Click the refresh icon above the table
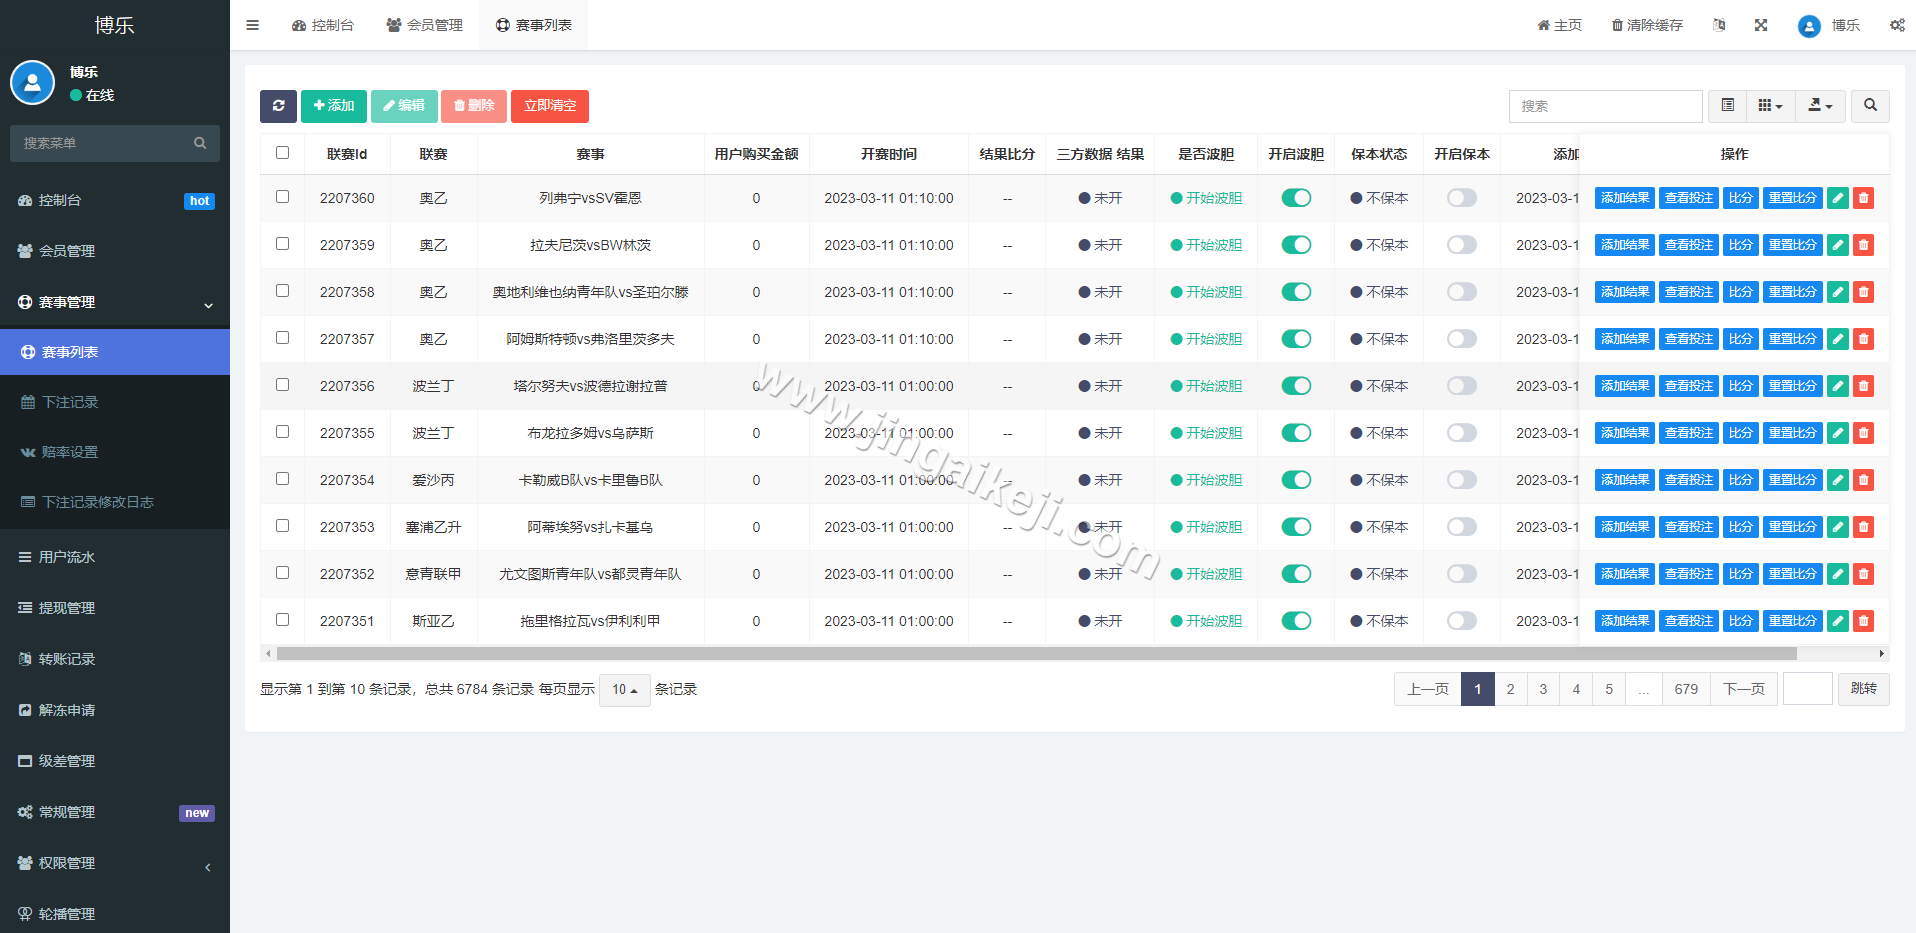 (278, 106)
